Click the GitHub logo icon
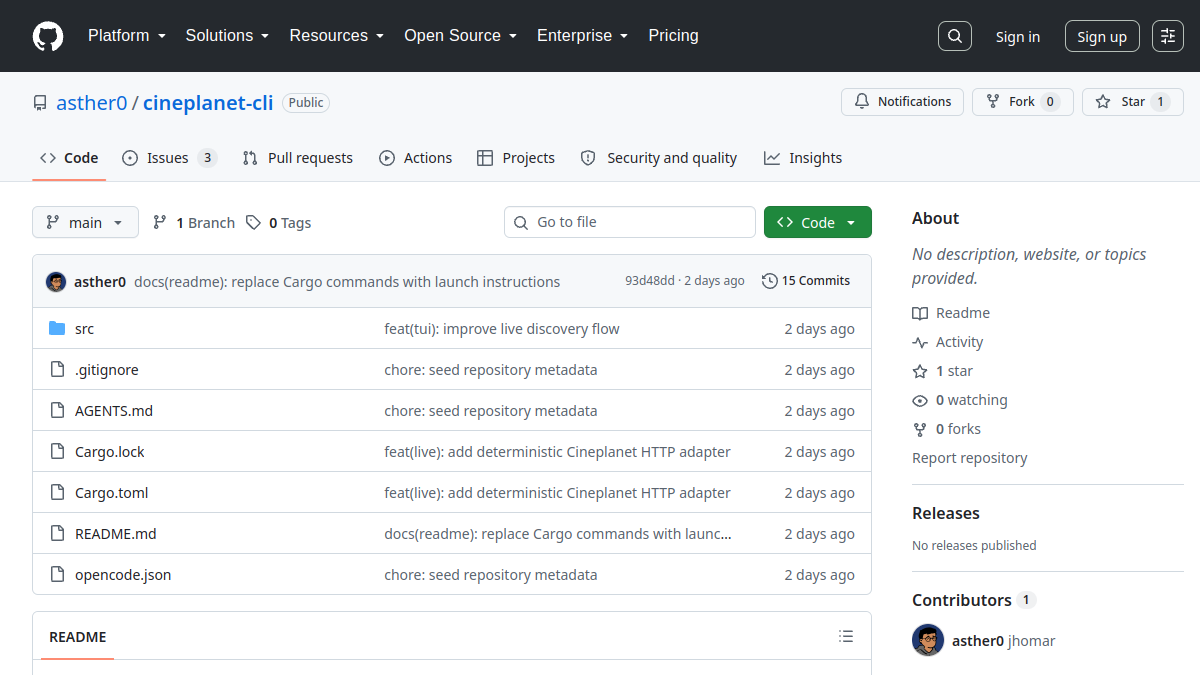The width and height of the screenshot is (1200, 675). tap(48, 36)
